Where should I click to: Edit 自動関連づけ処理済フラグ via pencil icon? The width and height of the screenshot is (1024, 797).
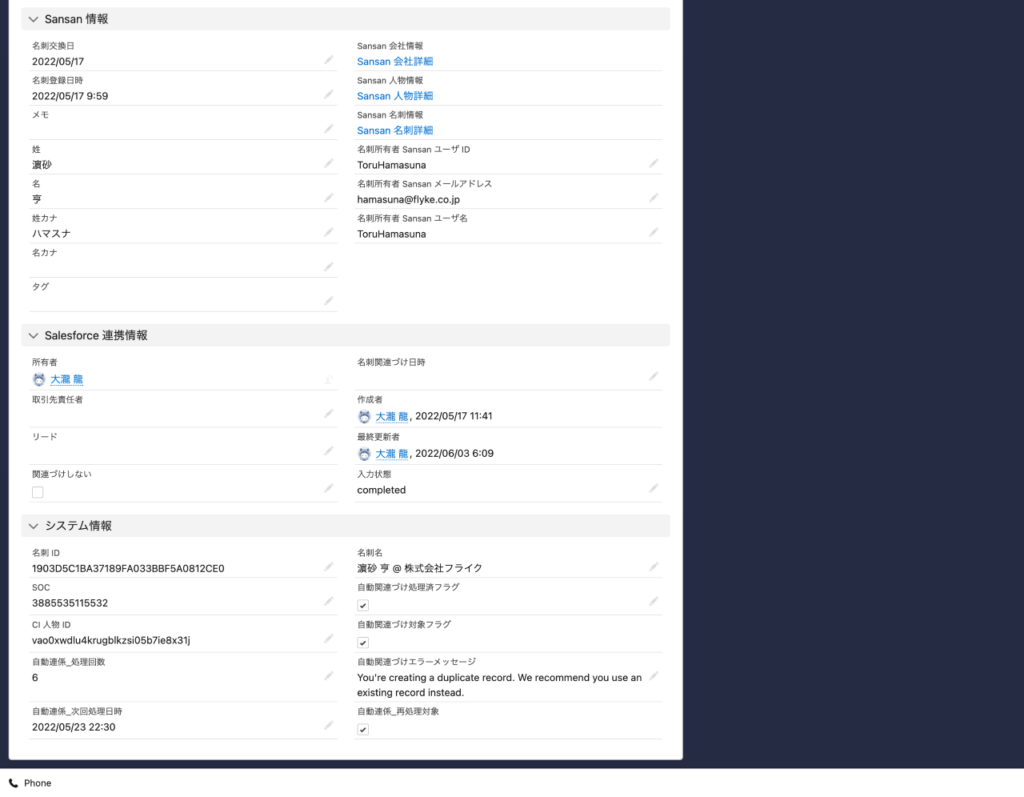click(x=653, y=602)
